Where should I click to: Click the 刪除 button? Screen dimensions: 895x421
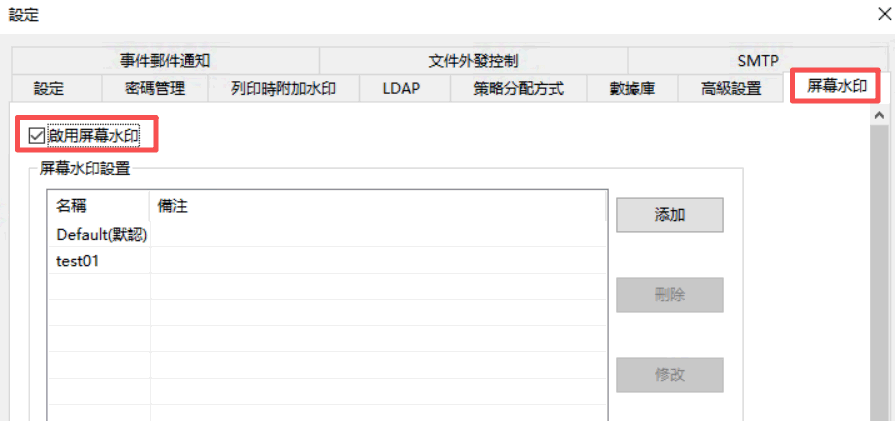point(670,295)
